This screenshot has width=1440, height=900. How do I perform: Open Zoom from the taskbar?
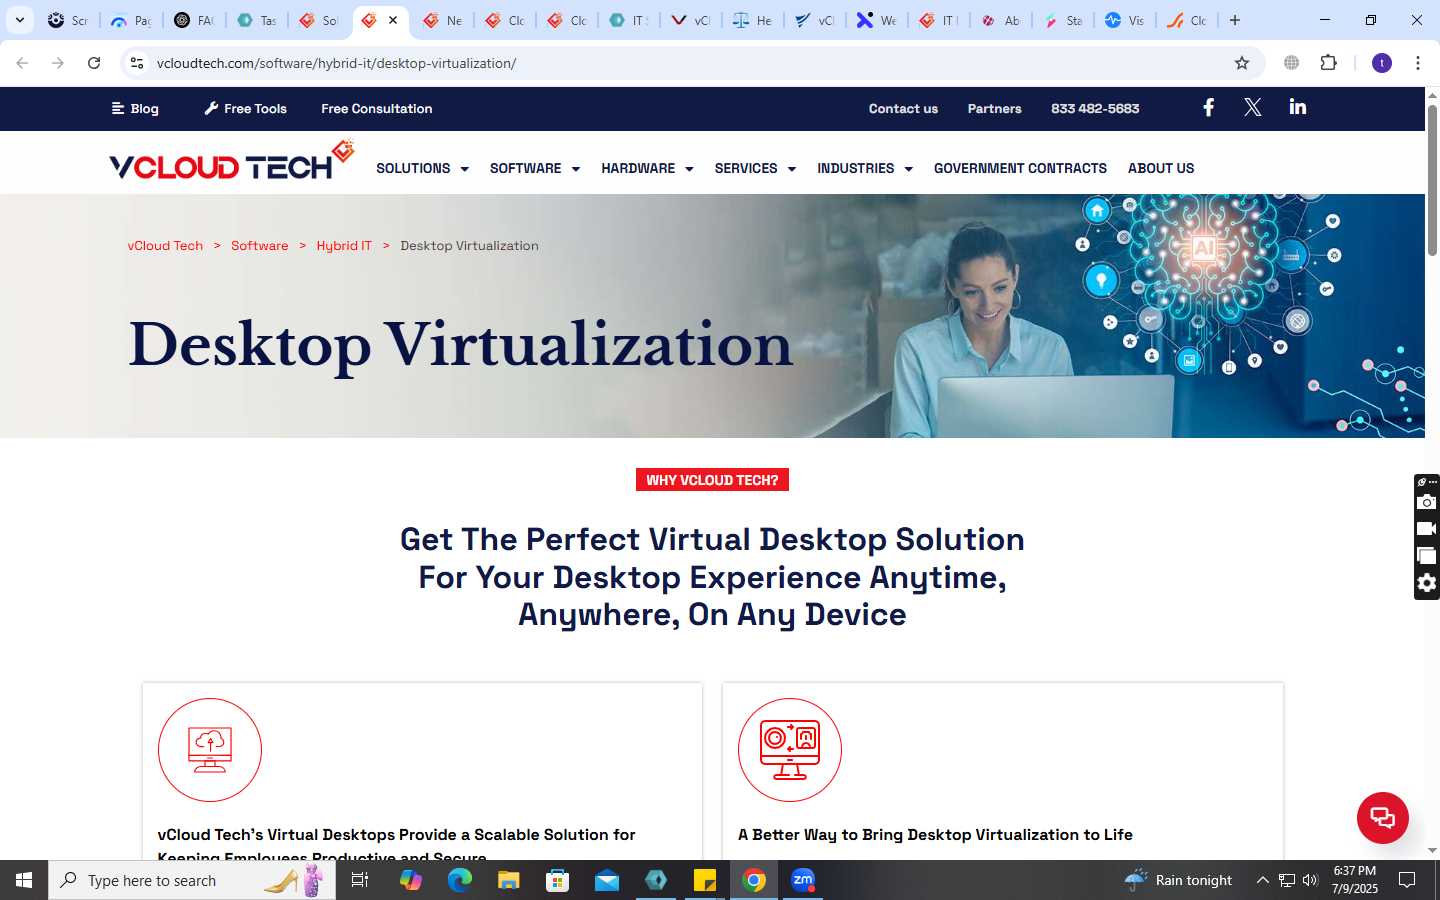coord(803,880)
